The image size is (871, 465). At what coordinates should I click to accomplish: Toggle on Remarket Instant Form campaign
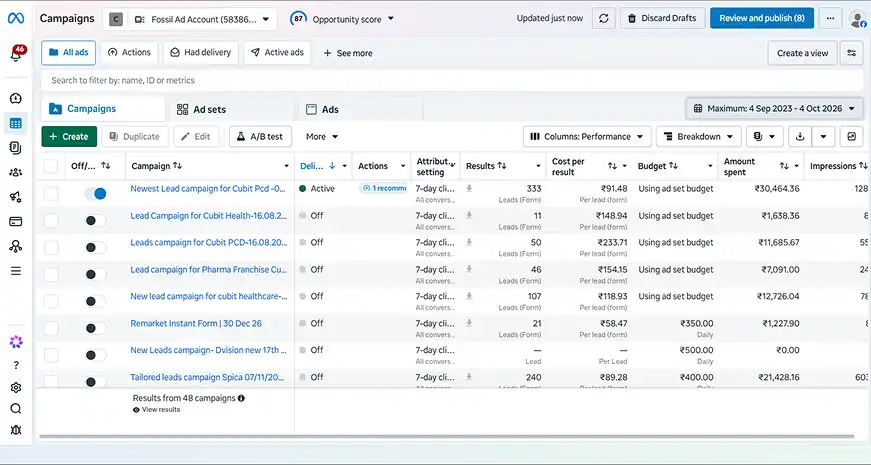[x=95, y=328]
